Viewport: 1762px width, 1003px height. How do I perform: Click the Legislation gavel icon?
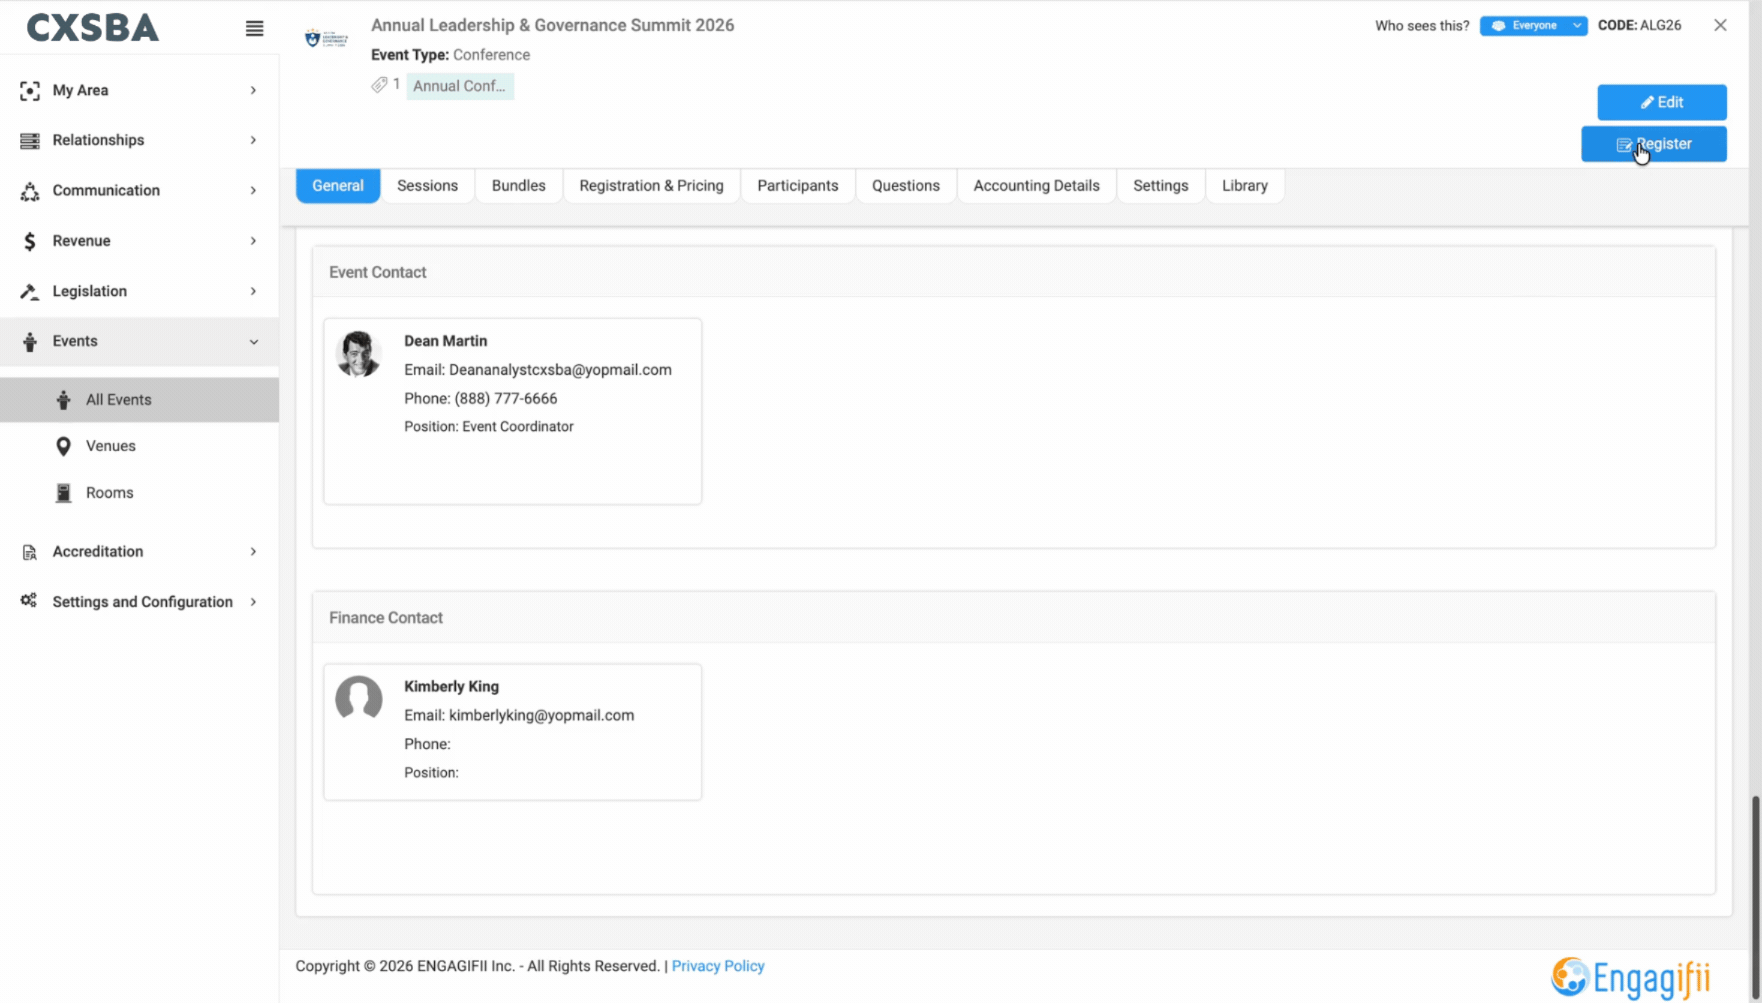(28, 291)
